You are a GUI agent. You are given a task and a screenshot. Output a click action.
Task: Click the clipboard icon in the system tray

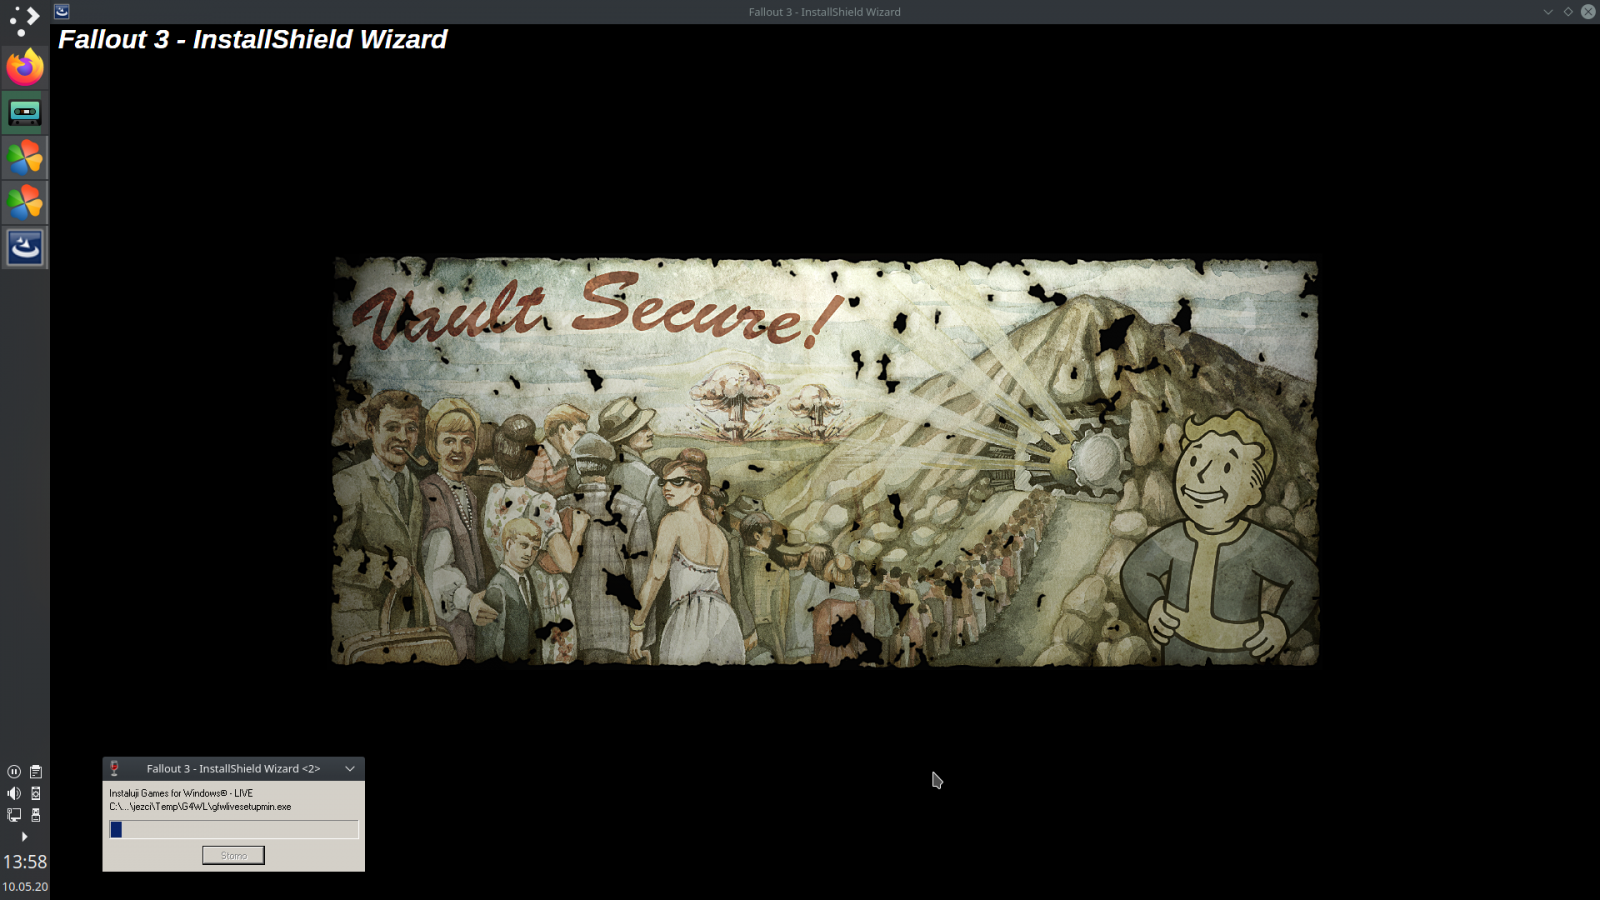click(36, 771)
